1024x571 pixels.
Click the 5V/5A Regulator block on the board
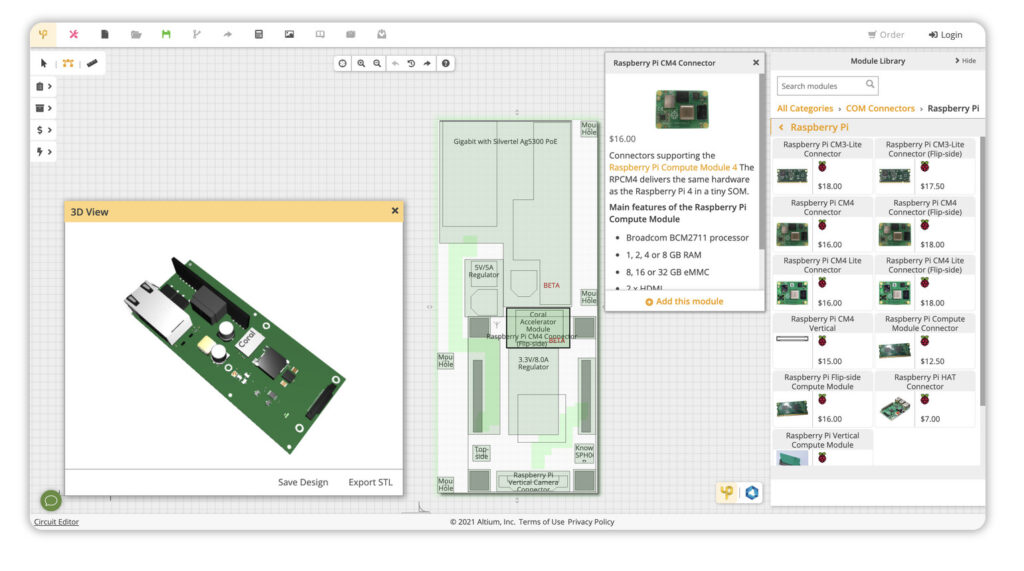click(x=484, y=287)
